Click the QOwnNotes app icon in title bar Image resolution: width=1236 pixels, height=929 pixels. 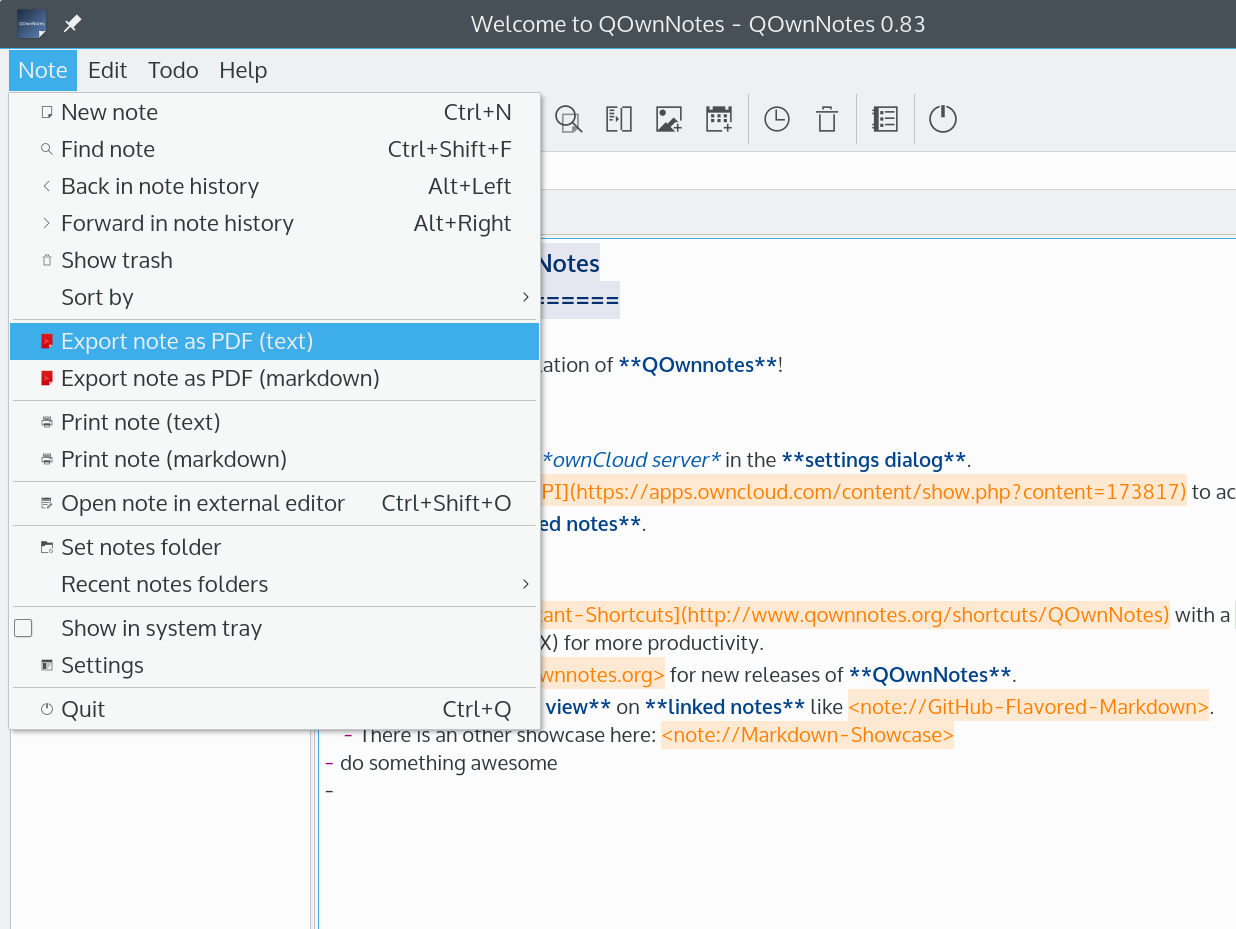tap(31, 23)
